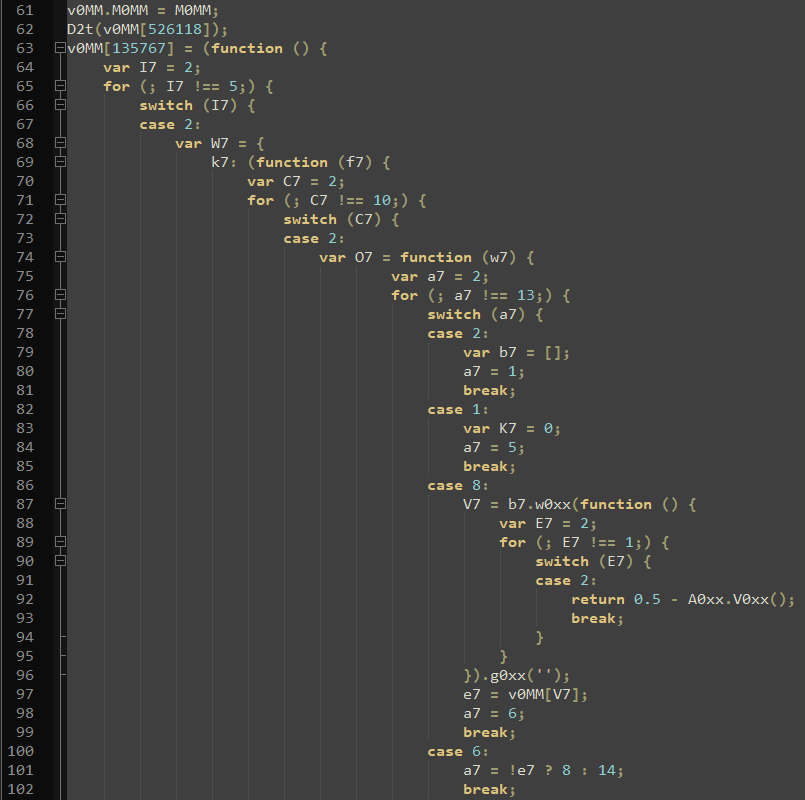
Task: Click line number 102 in the gutter
Action: tap(22, 789)
